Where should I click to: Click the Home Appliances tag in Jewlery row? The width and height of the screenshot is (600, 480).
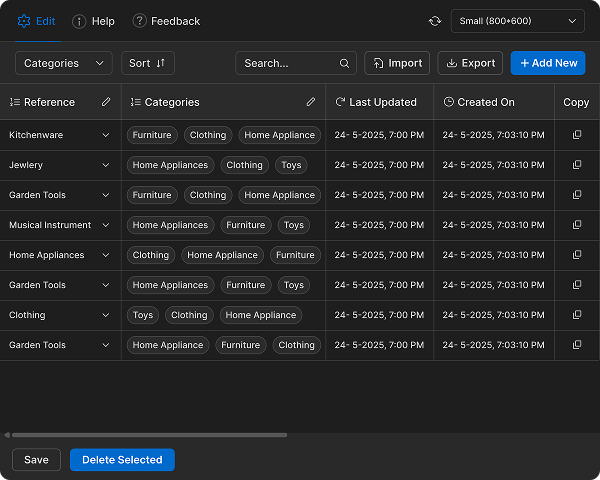[170, 165]
